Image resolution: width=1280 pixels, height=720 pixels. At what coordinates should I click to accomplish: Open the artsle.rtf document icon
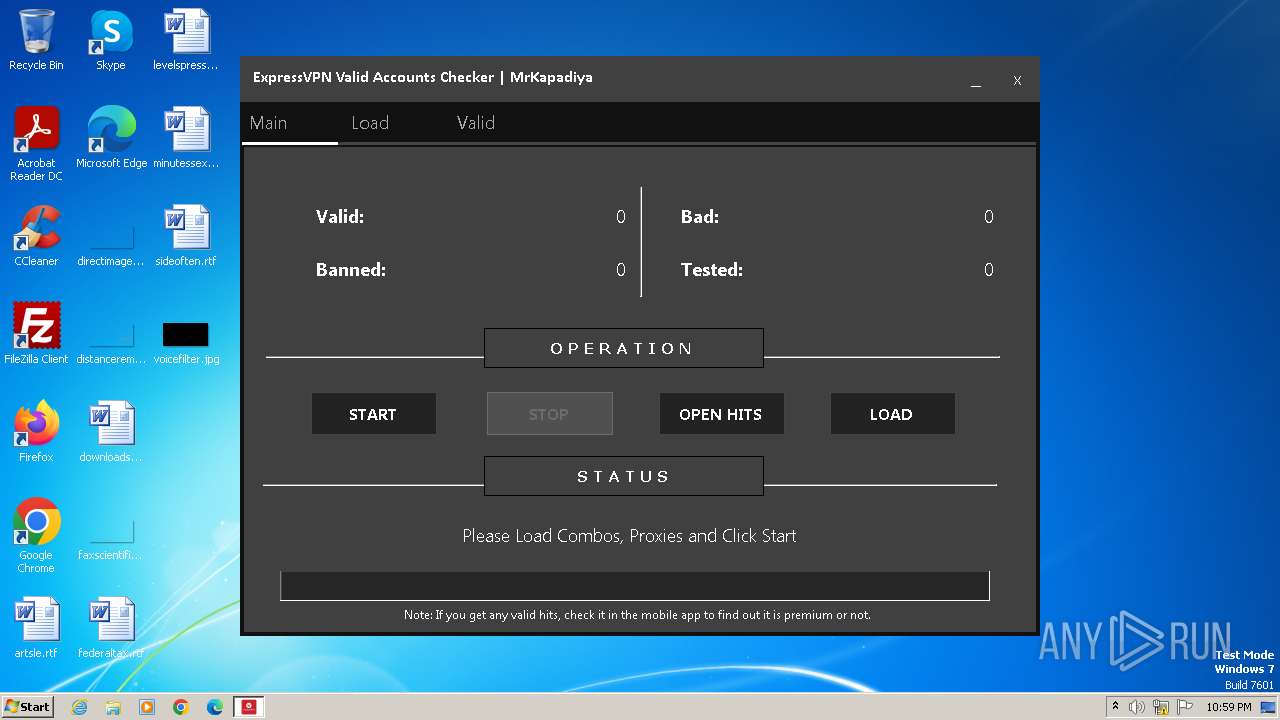tap(36, 628)
